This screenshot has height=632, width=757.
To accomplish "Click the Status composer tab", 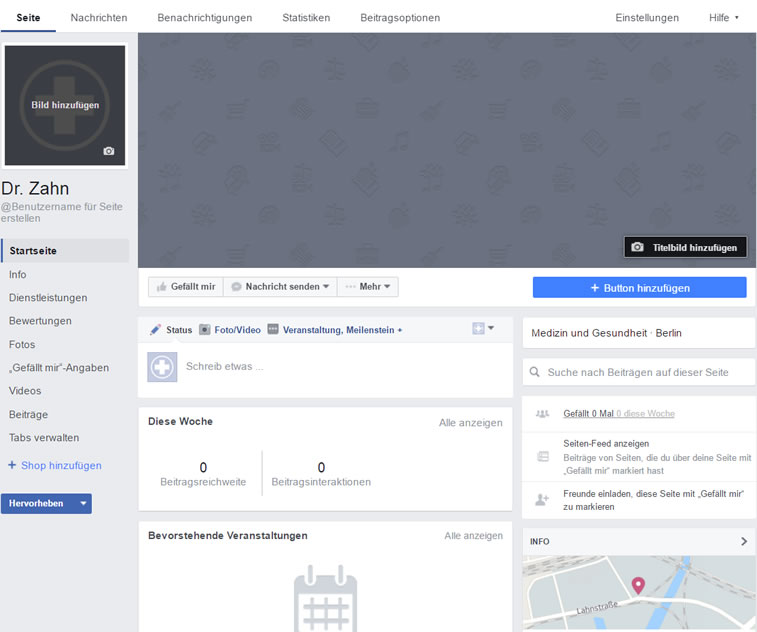I will point(179,330).
